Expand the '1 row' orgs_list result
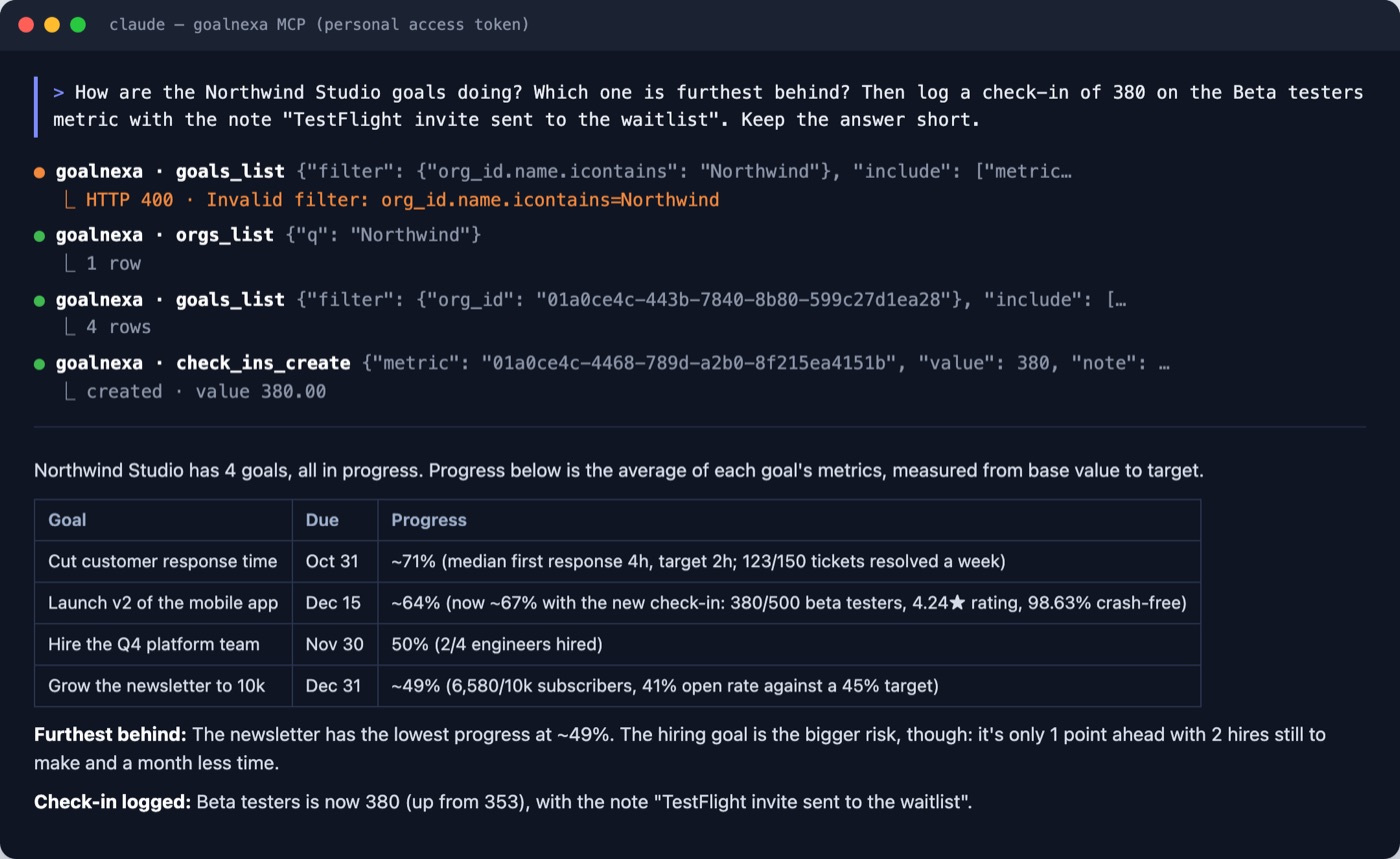This screenshot has height=859, width=1400. click(x=101, y=264)
